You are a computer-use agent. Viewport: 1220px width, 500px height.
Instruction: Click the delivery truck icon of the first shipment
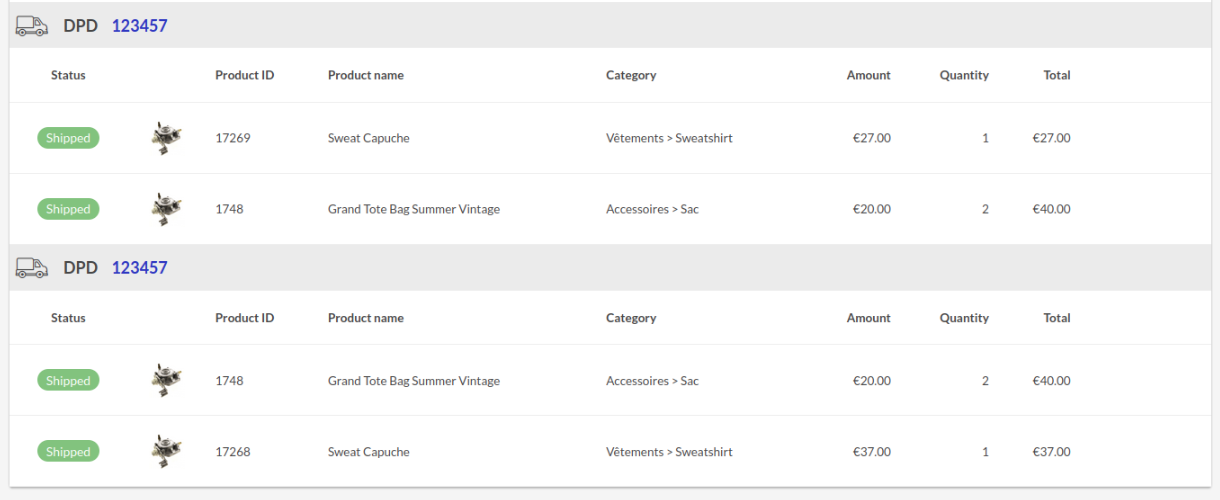coord(32,26)
